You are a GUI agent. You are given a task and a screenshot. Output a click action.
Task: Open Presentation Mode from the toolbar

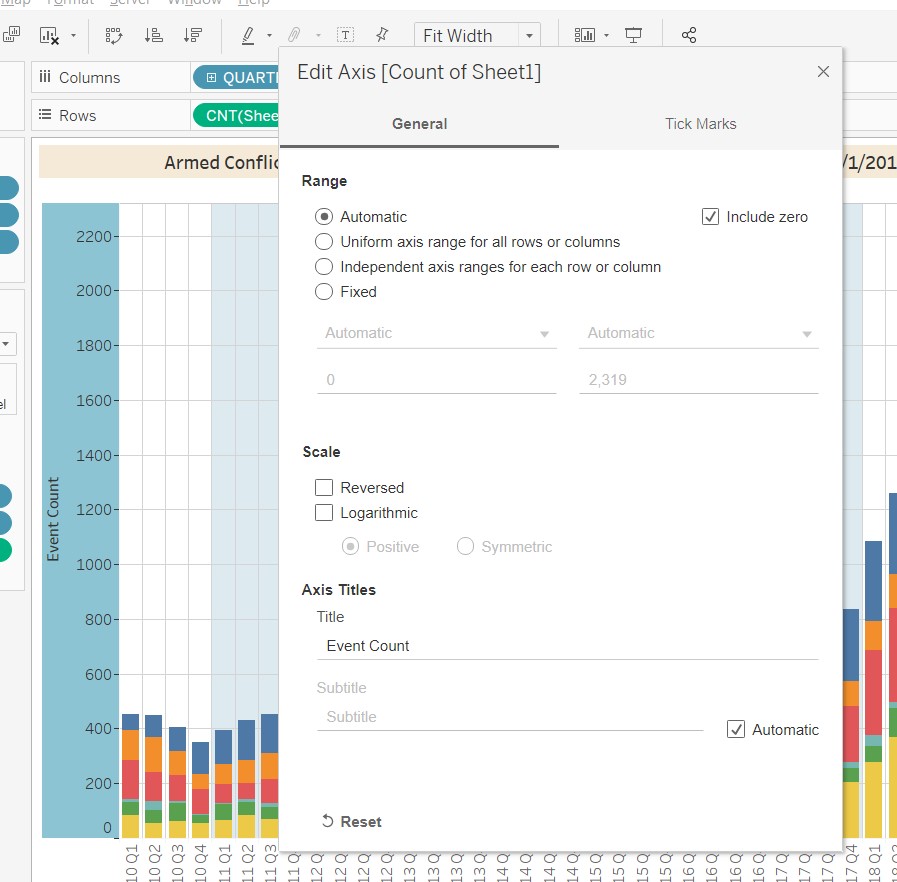click(633, 35)
